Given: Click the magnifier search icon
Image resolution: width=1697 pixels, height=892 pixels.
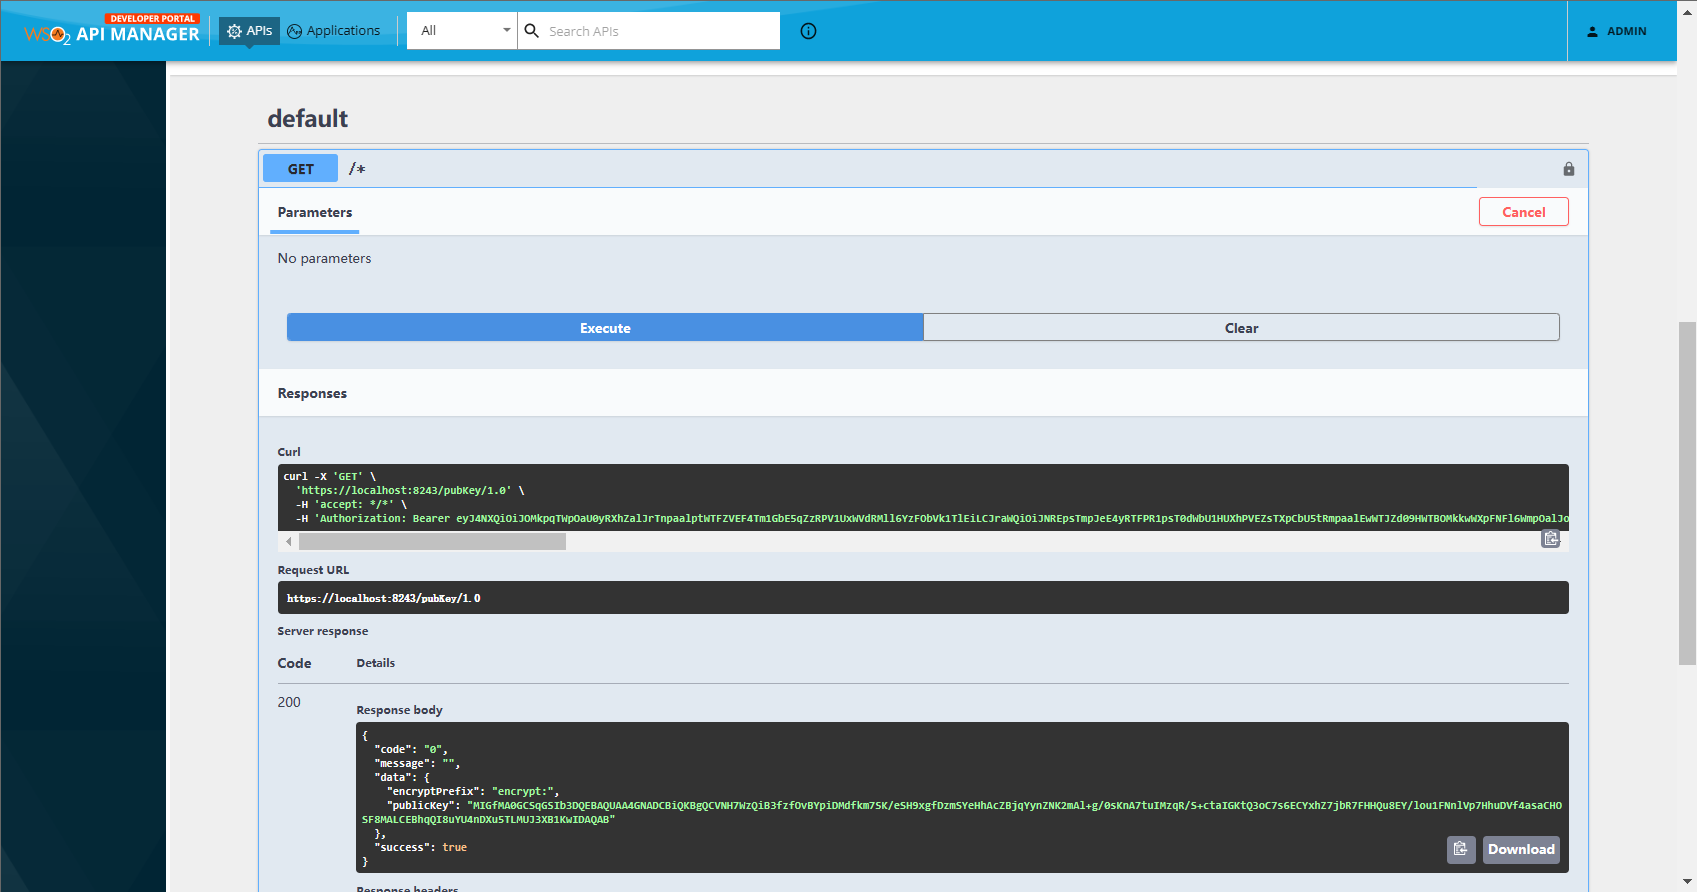Looking at the screenshot, I should 532,31.
